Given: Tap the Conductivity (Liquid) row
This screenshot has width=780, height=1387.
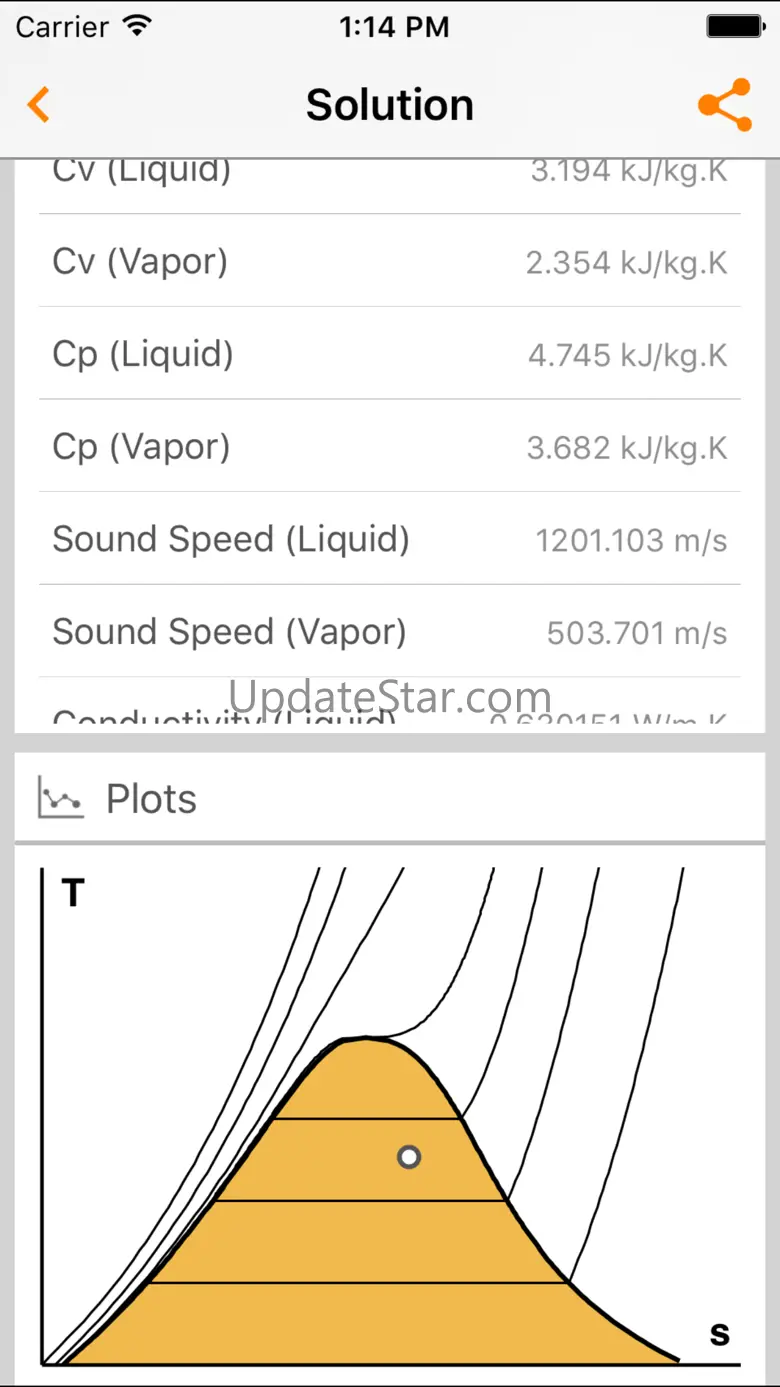Looking at the screenshot, I should tap(390, 716).
